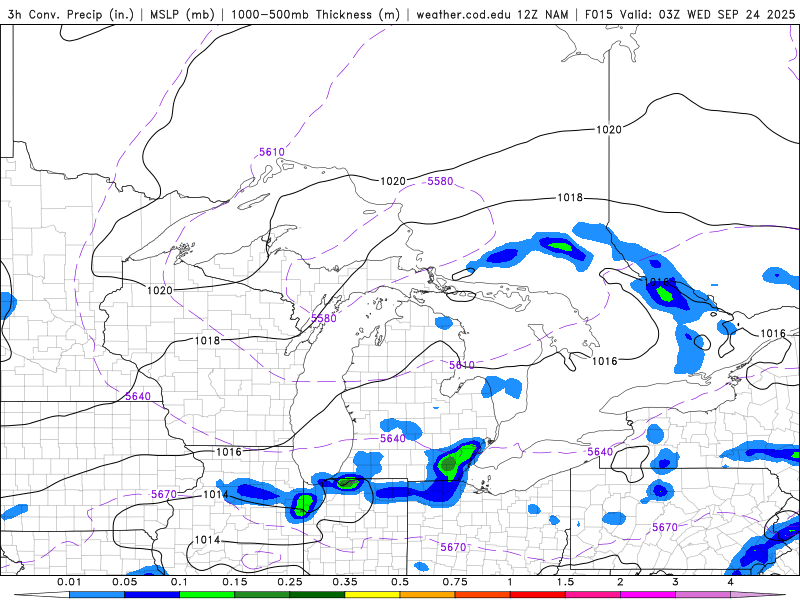Click the 5610 thickness label near Isle Royale
This screenshot has width=800, height=600.
271,152
